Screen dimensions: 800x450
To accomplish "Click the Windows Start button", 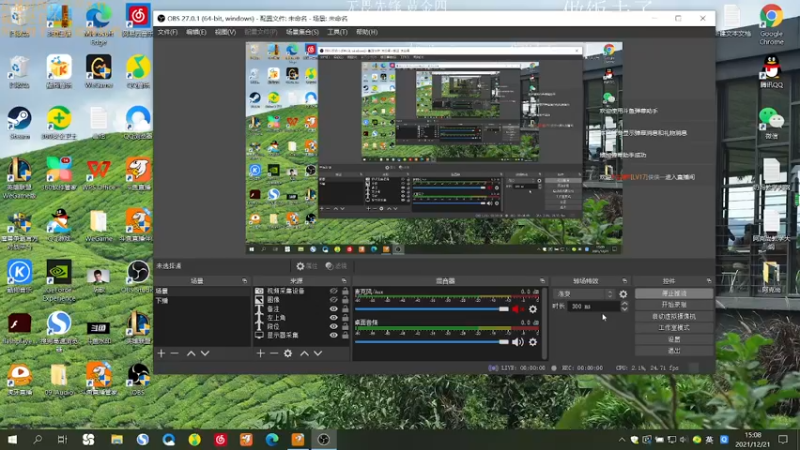I will pyautogui.click(x=12, y=439).
